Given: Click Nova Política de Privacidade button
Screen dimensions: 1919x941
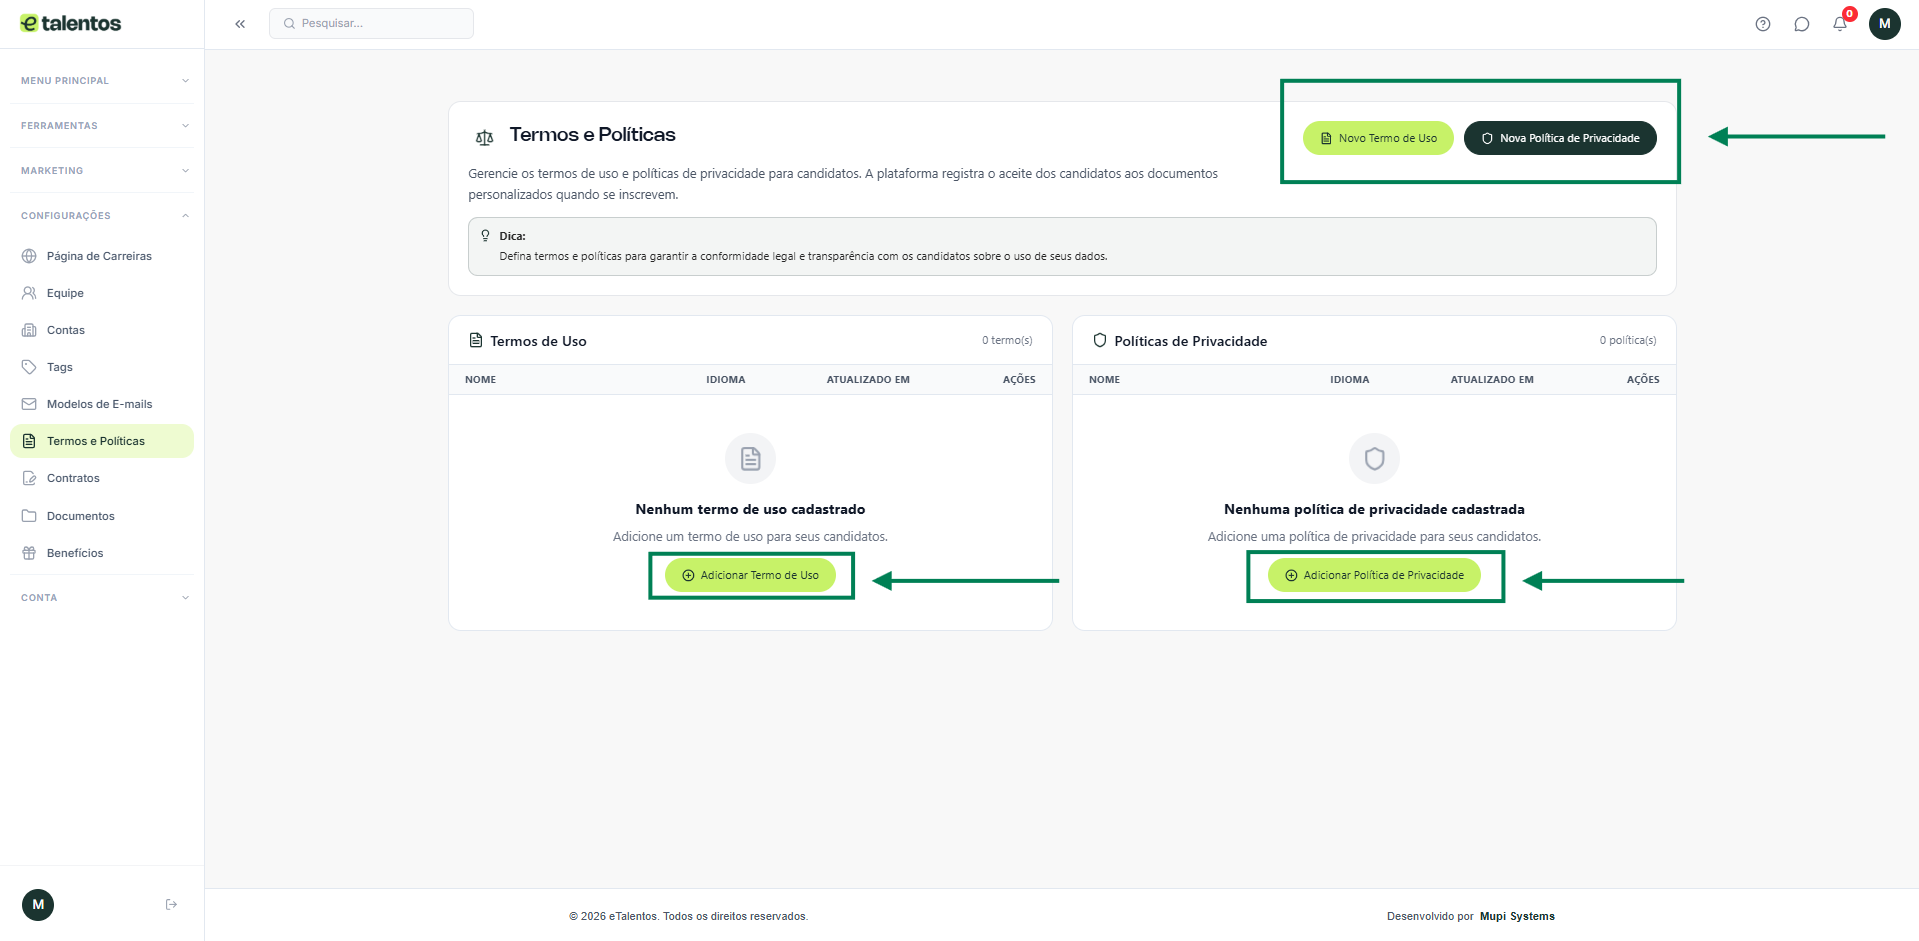Looking at the screenshot, I should coord(1559,138).
